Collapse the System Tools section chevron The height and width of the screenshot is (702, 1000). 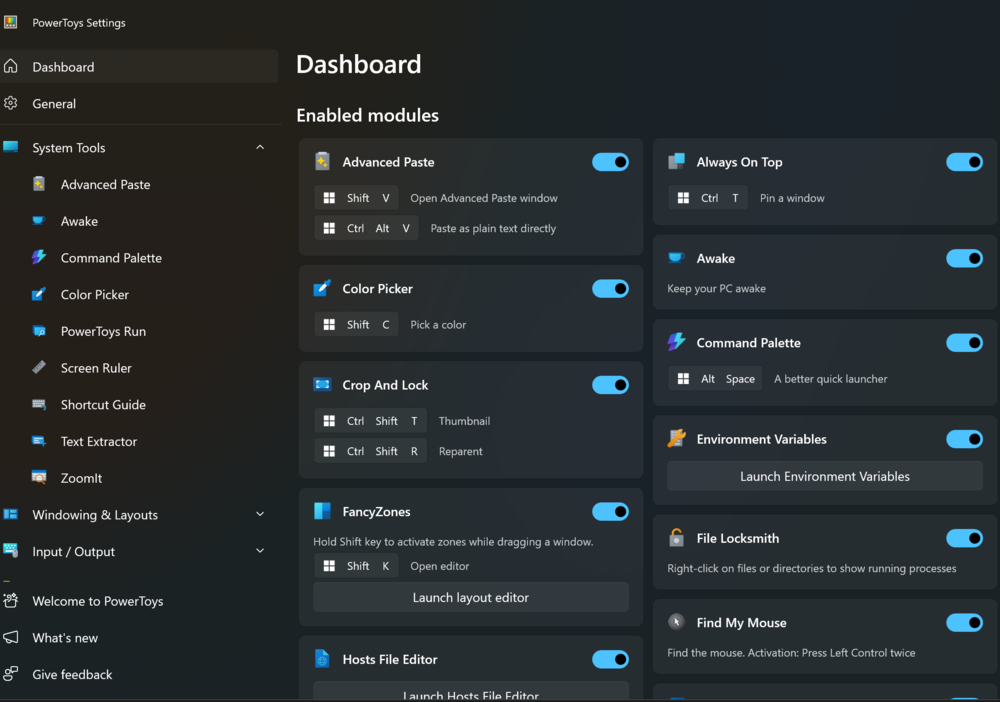[x=260, y=147]
